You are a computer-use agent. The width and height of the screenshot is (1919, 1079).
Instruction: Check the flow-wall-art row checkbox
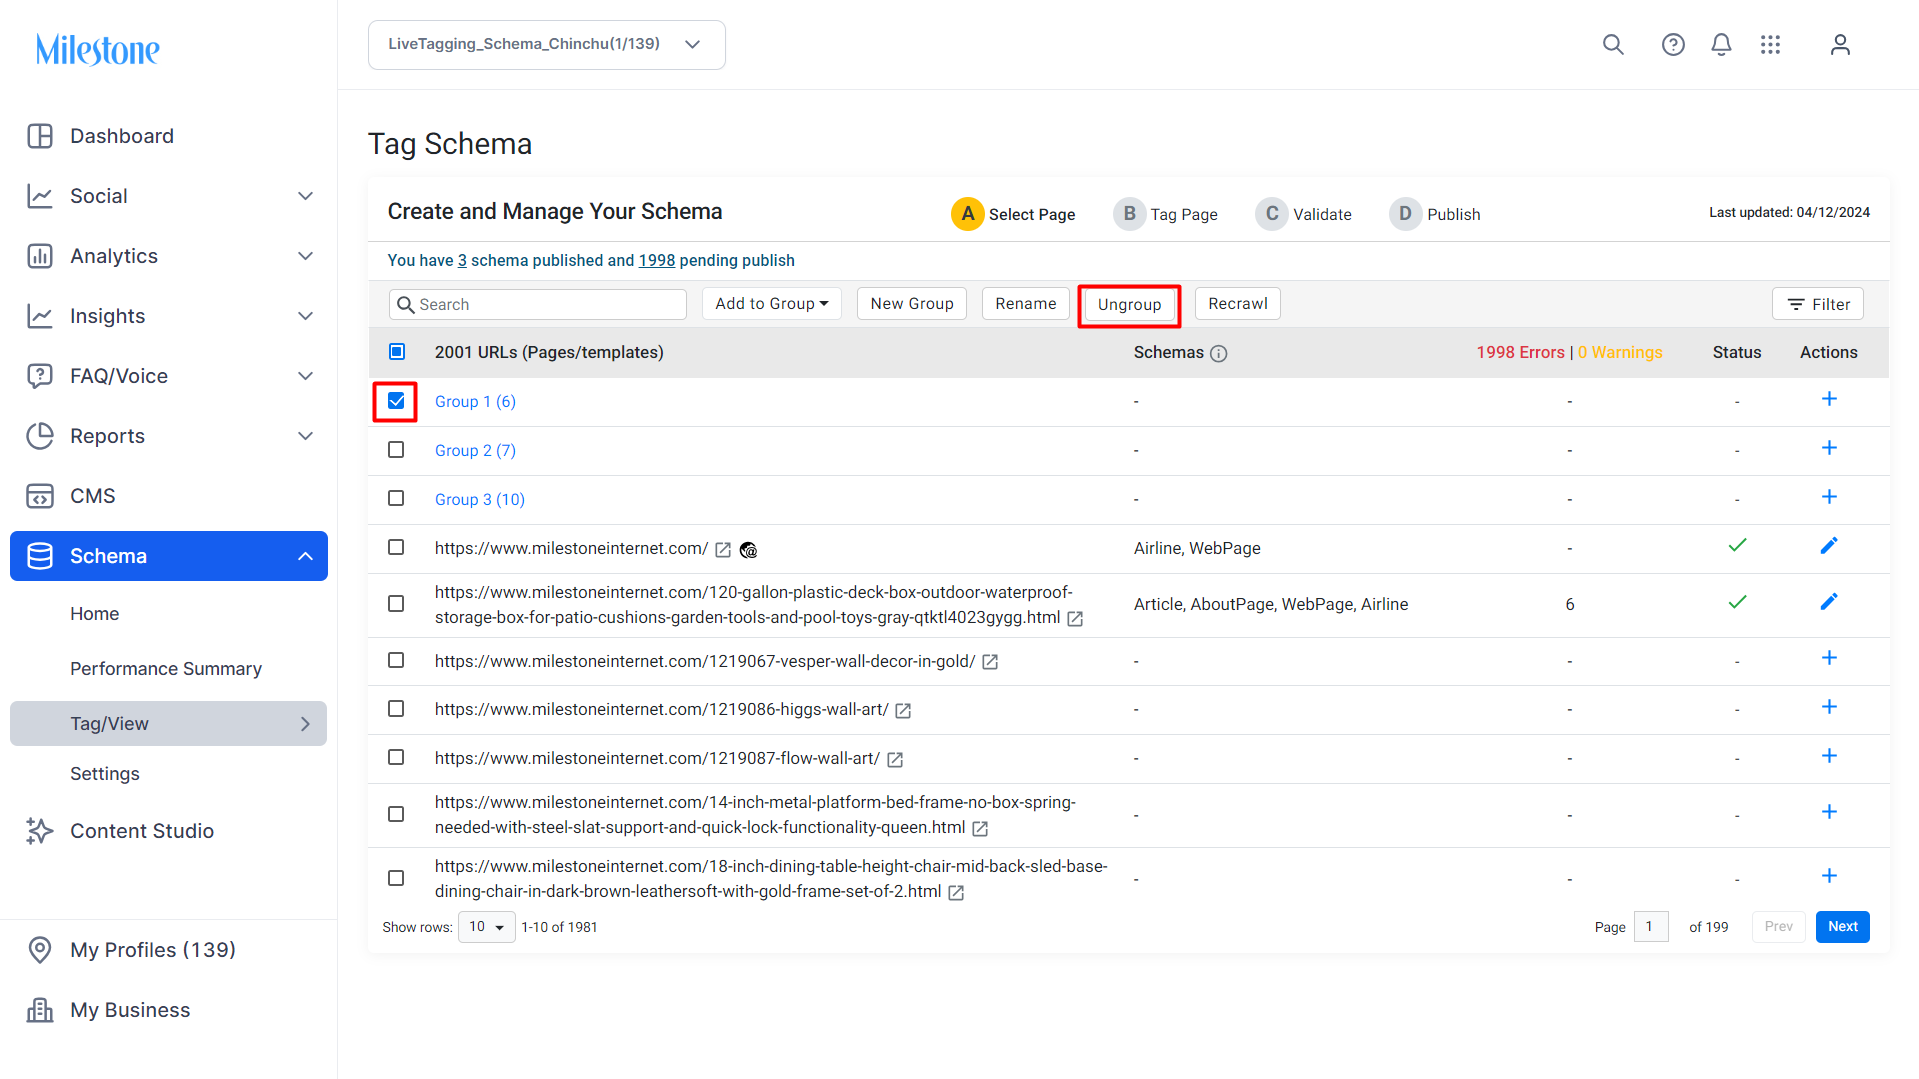pos(397,758)
